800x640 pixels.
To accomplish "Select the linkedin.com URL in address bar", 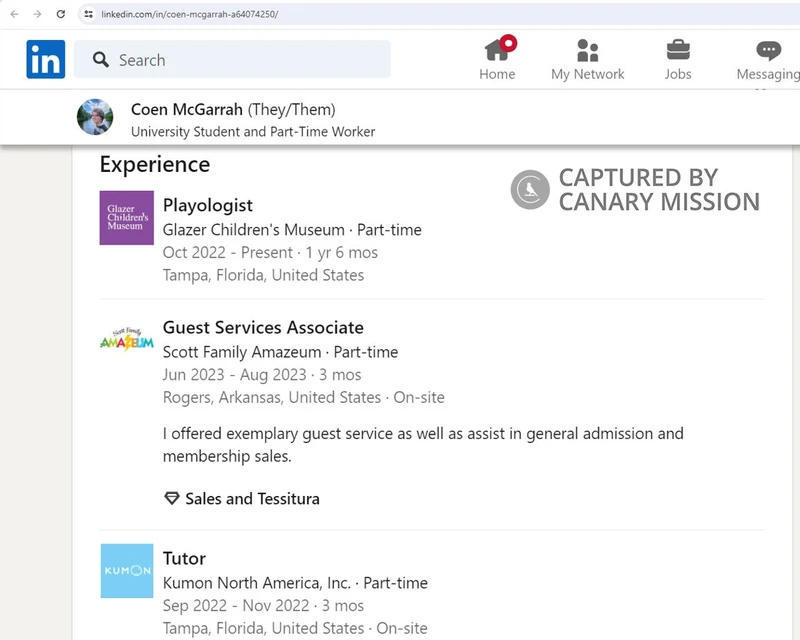I will tap(190, 14).
